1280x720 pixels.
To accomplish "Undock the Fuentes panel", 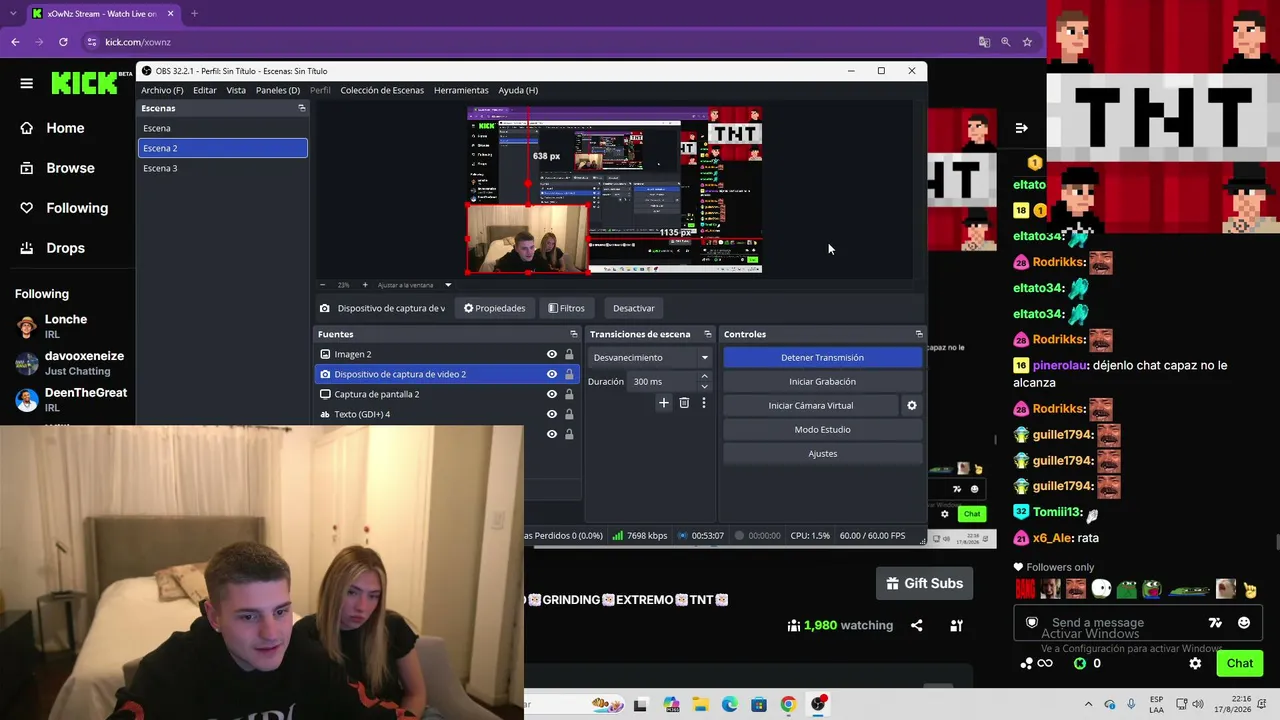I will pyautogui.click(x=574, y=334).
